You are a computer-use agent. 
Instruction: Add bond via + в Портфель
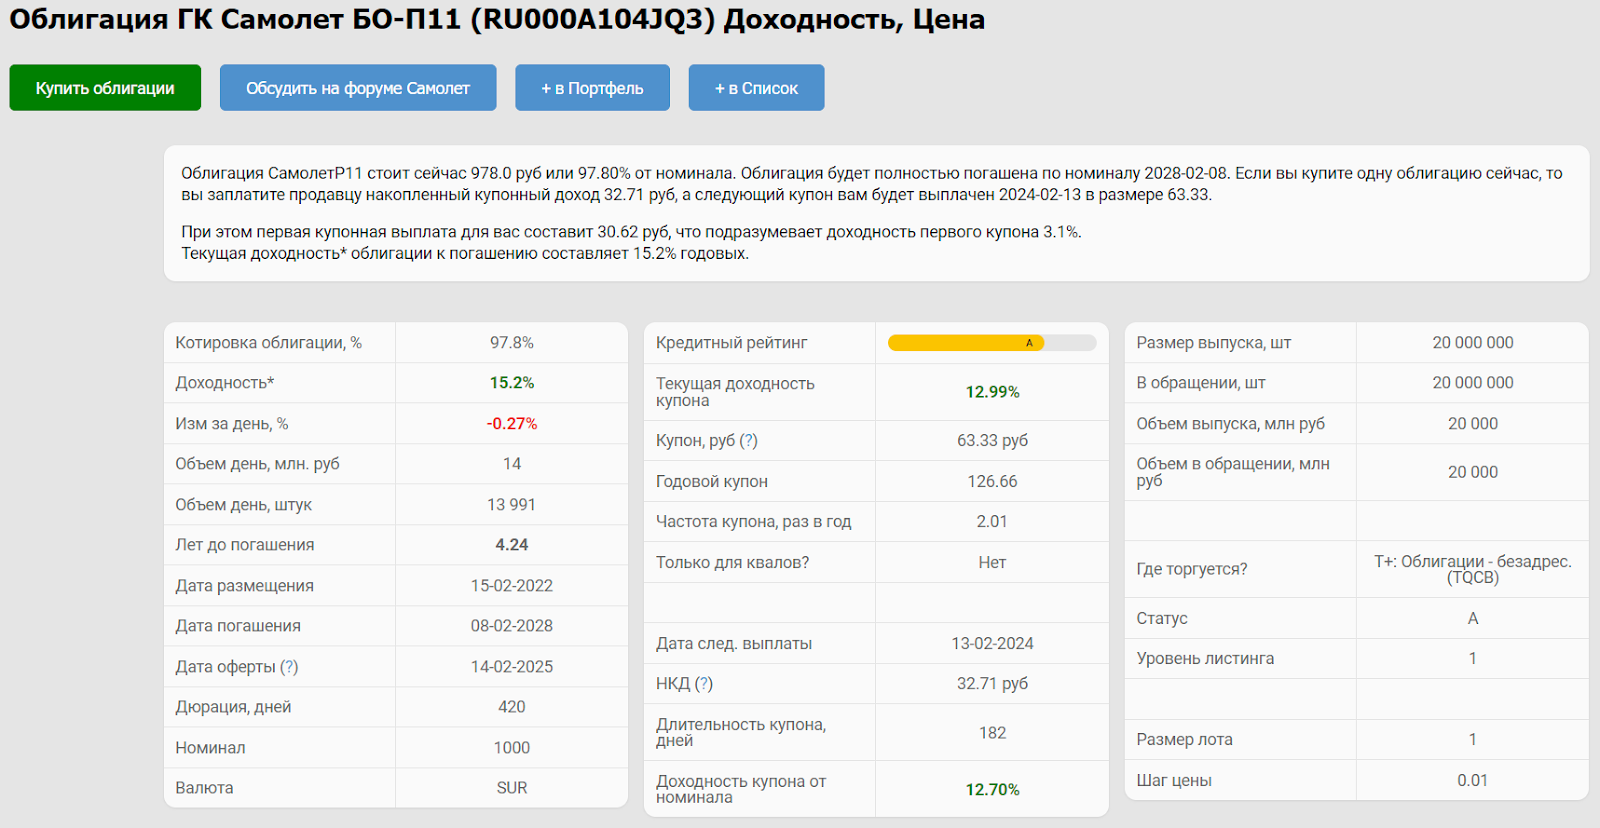pyautogui.click(x=592, y=88)
